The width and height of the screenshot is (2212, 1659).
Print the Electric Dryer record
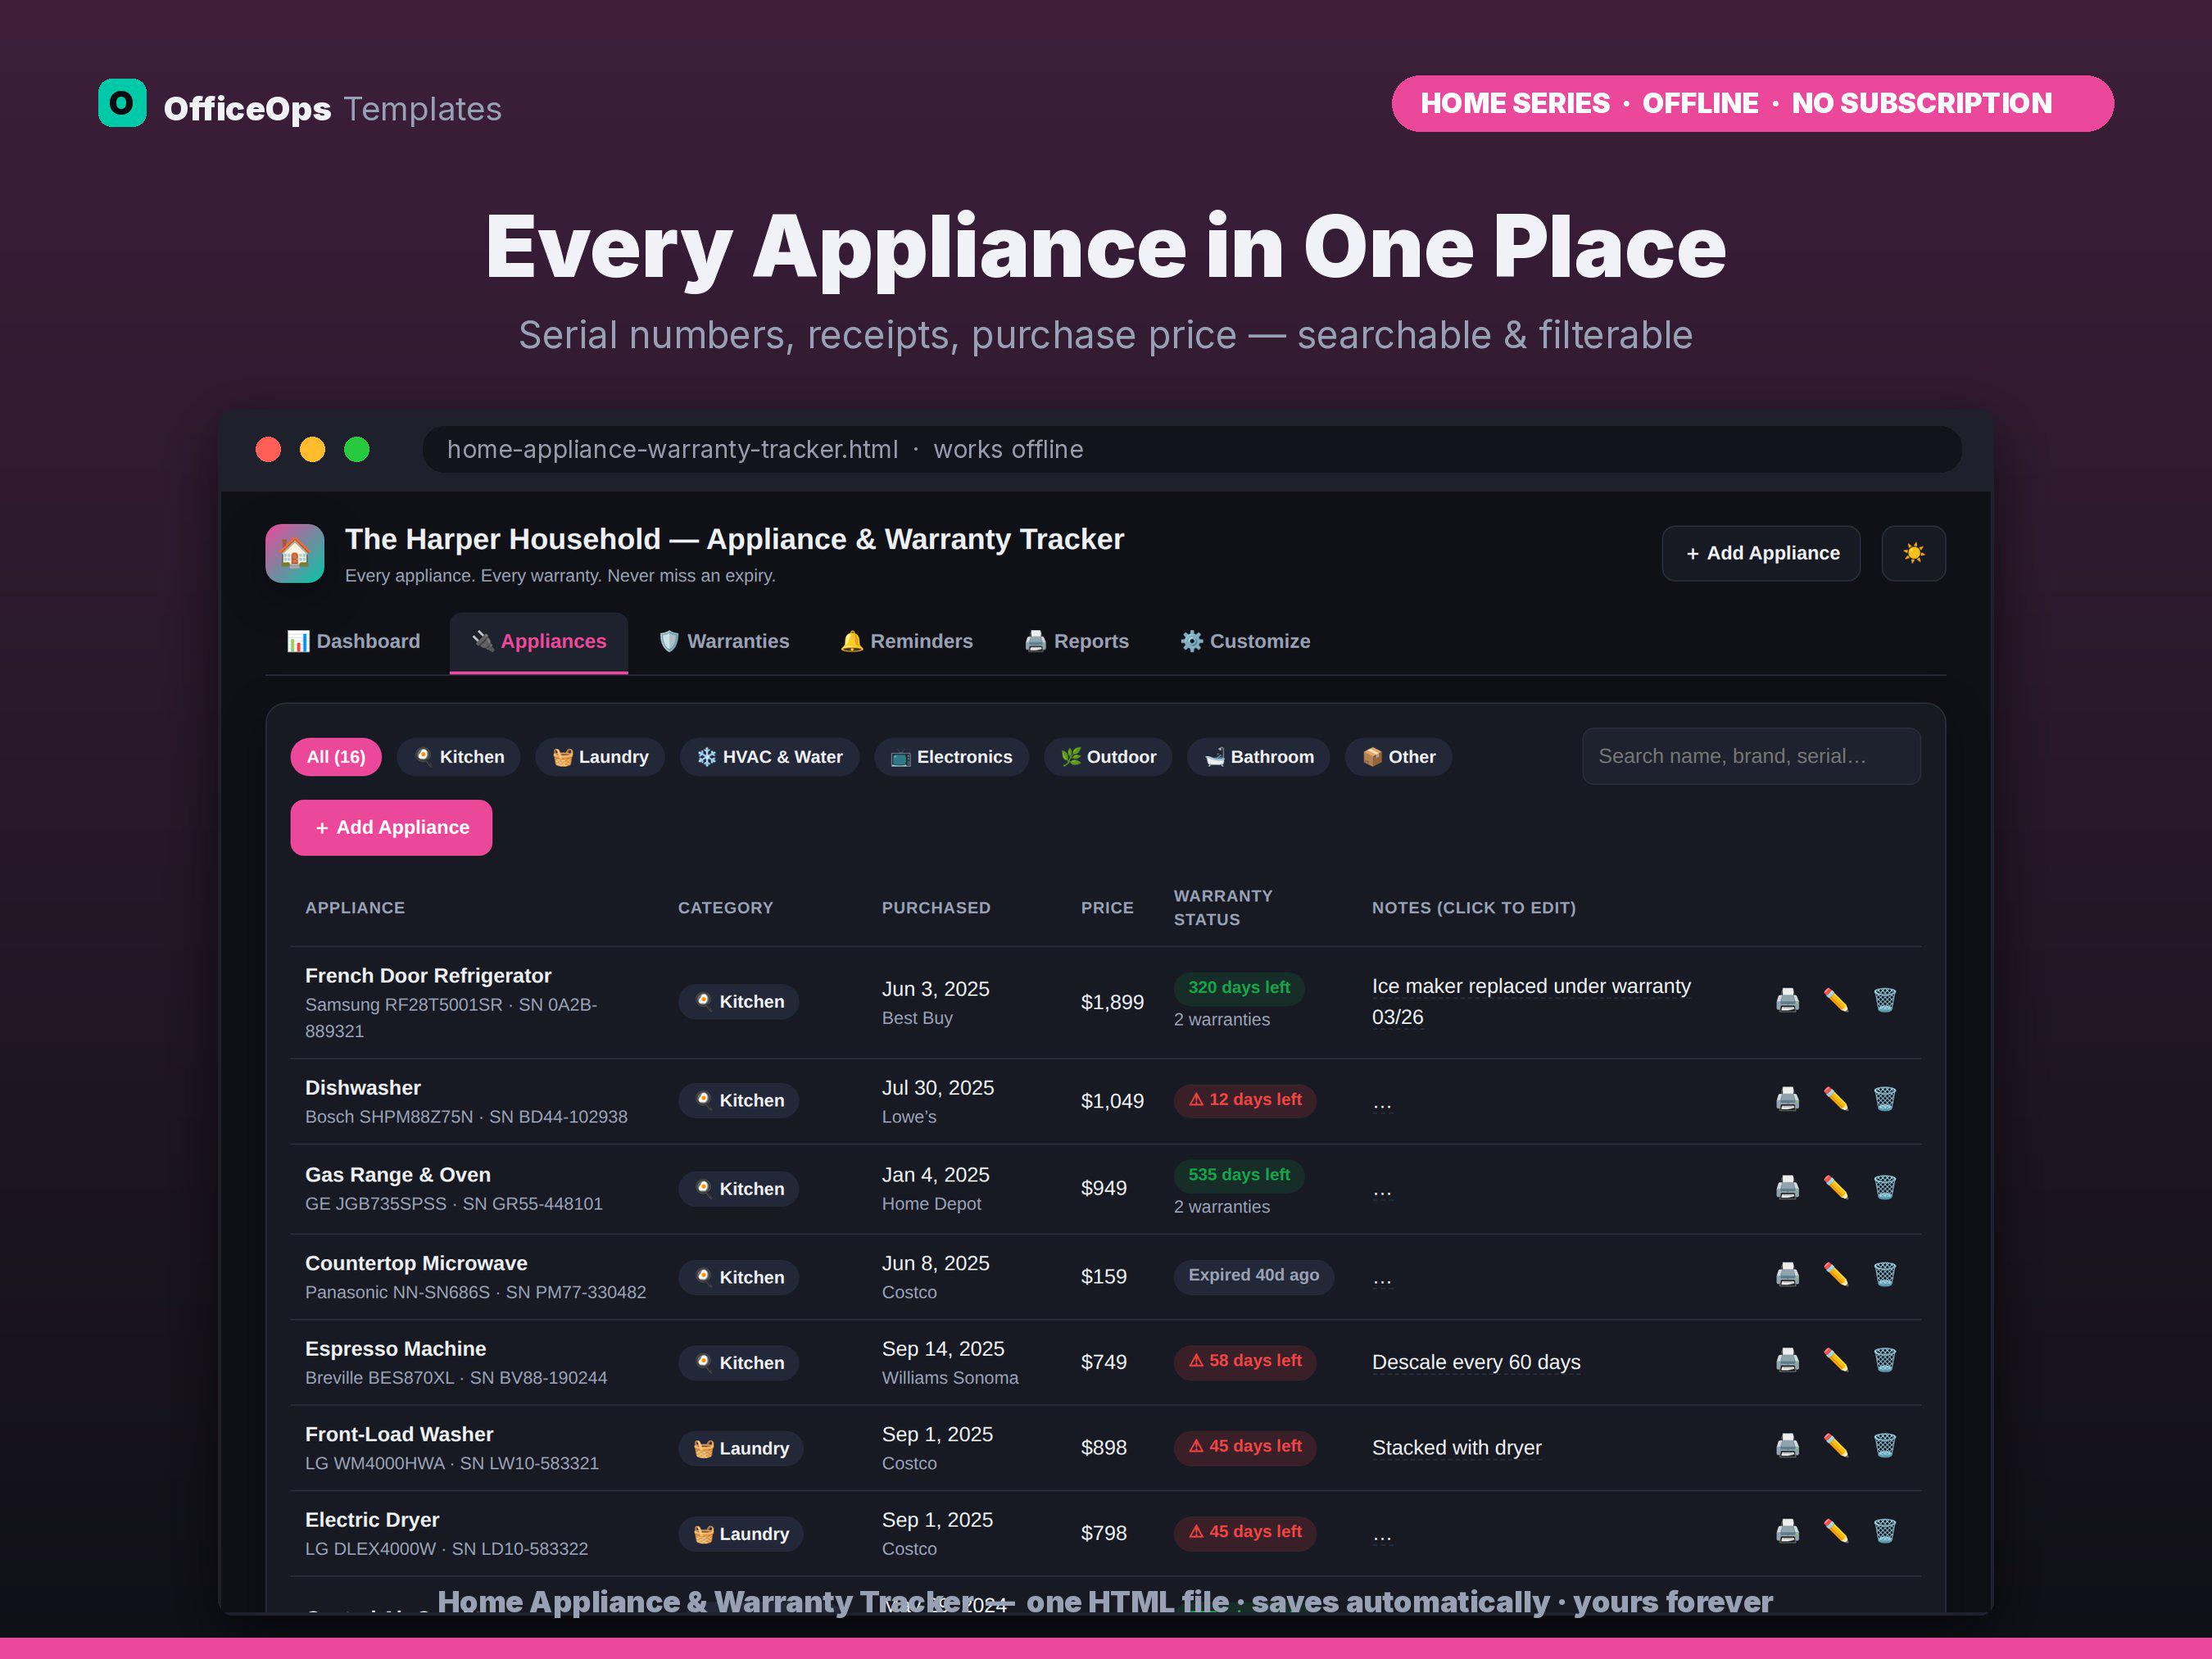[1787, 1531]
